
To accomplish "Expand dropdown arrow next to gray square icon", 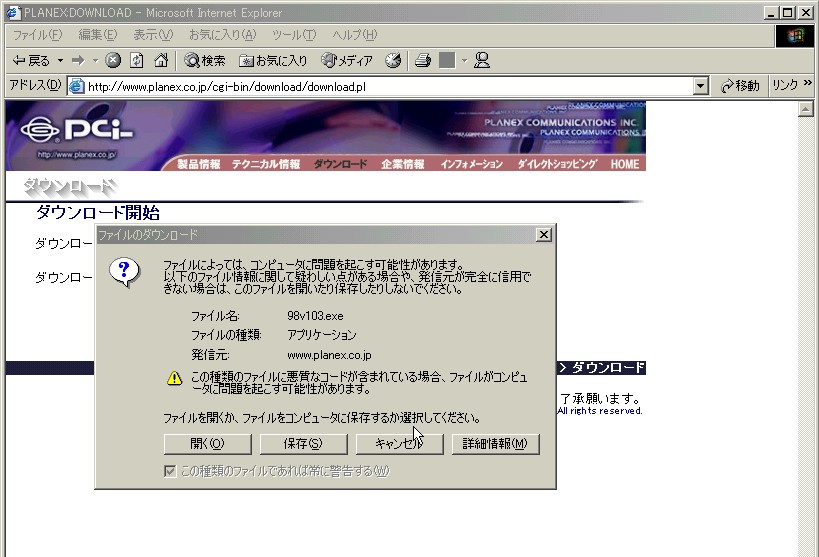I will [x=464, y=61].
